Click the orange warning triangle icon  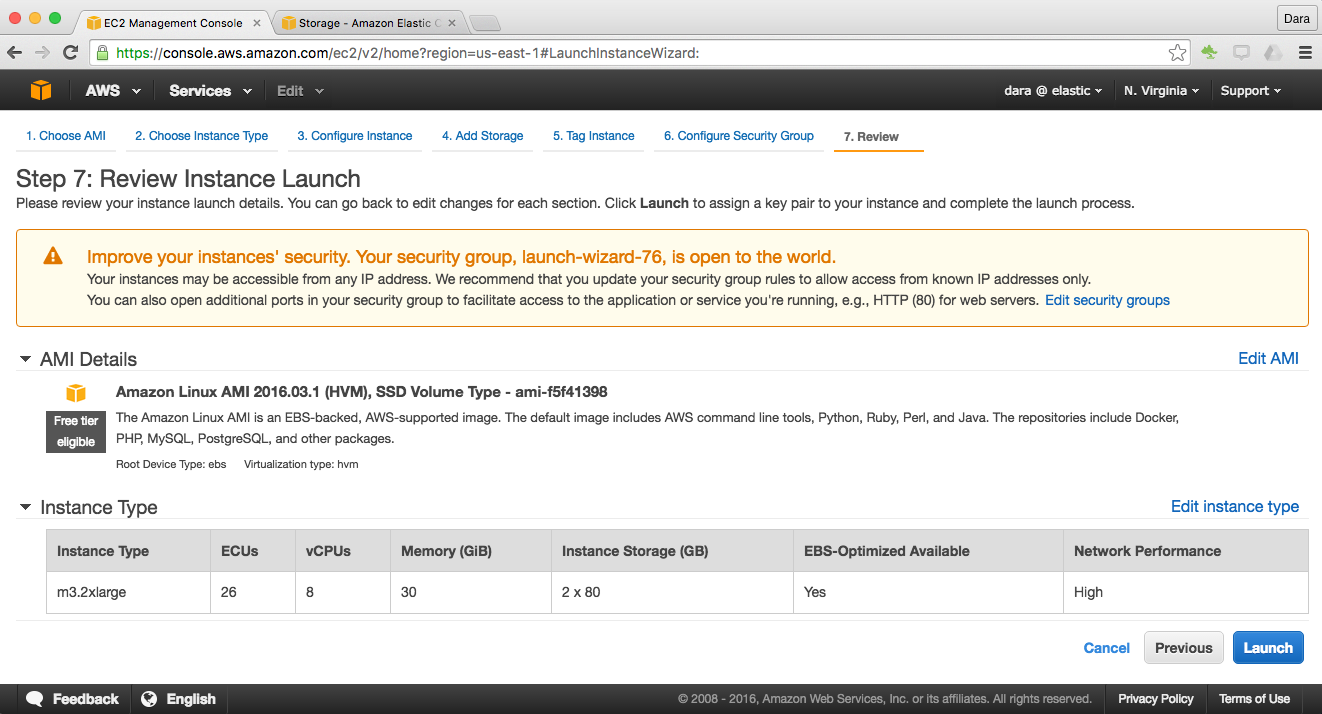point(53,256)
